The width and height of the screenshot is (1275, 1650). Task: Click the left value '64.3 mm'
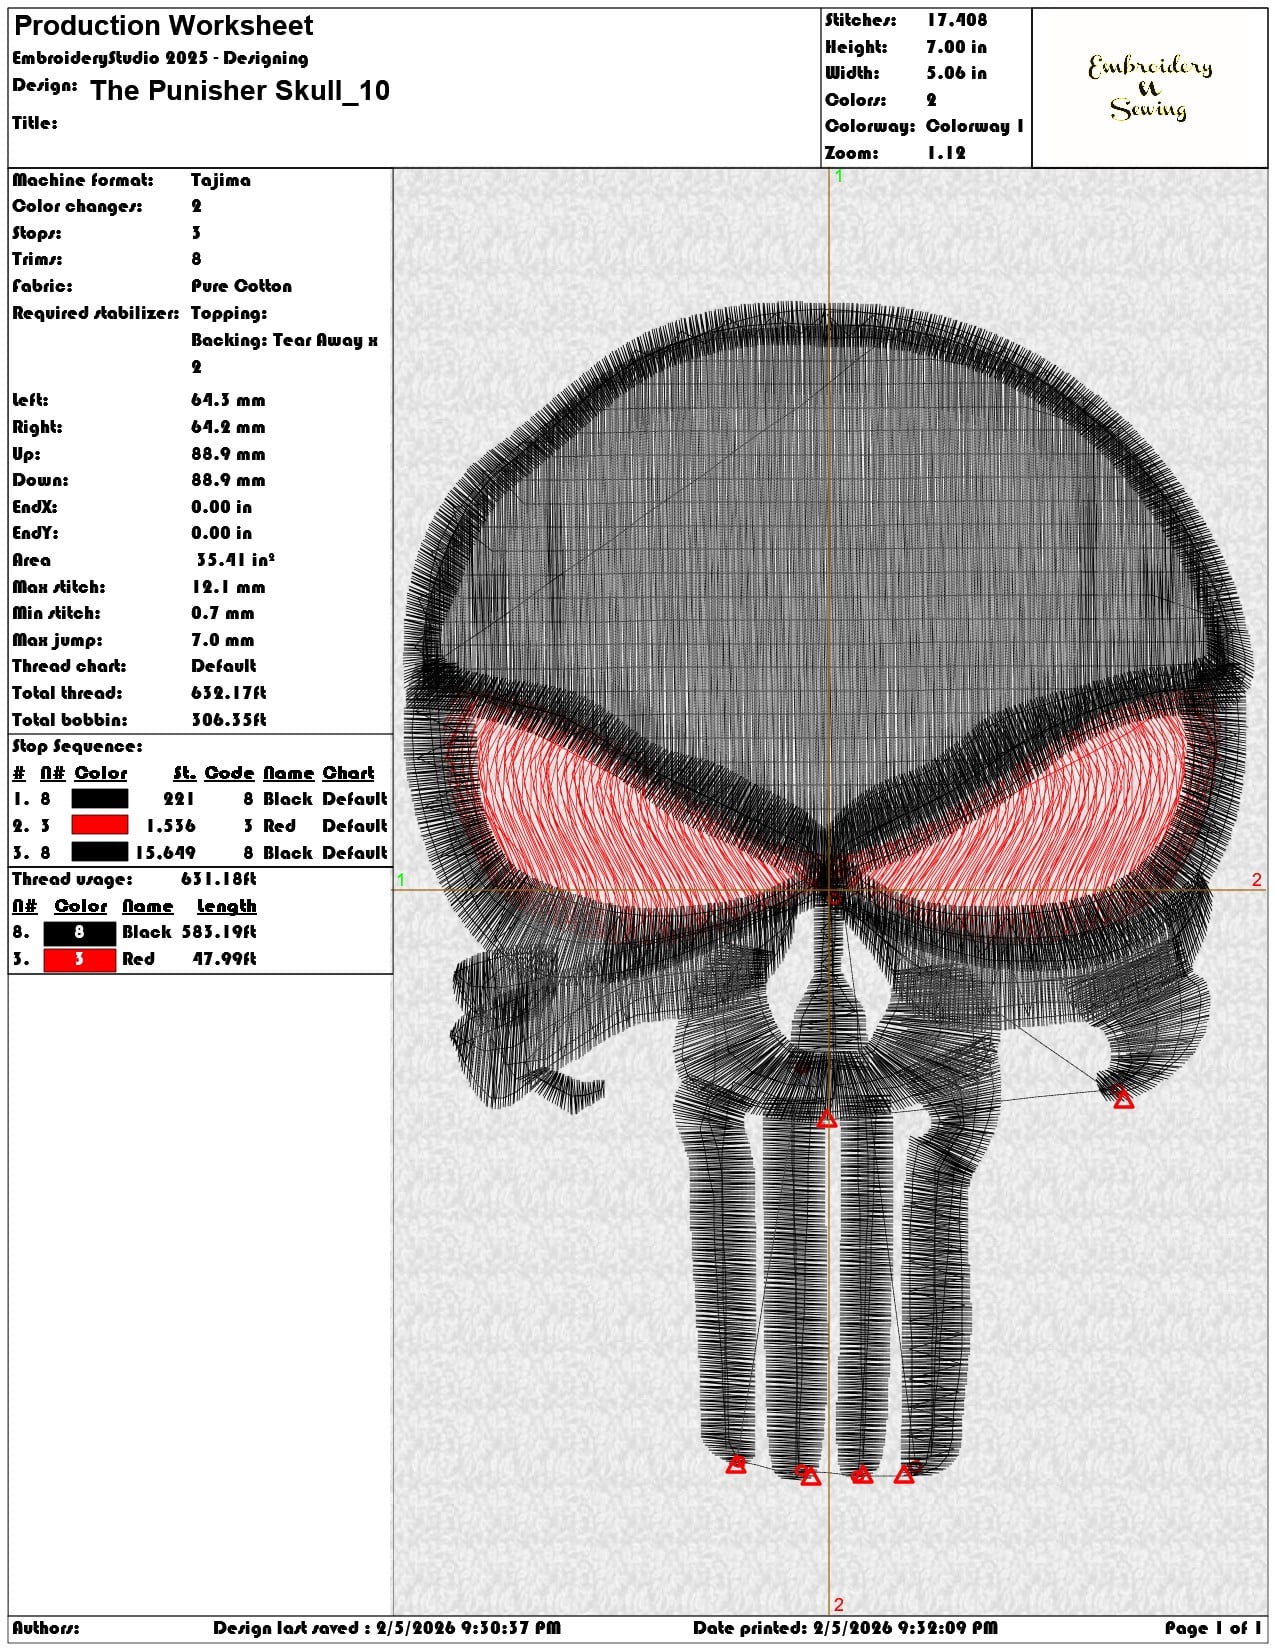pos(228,400)
